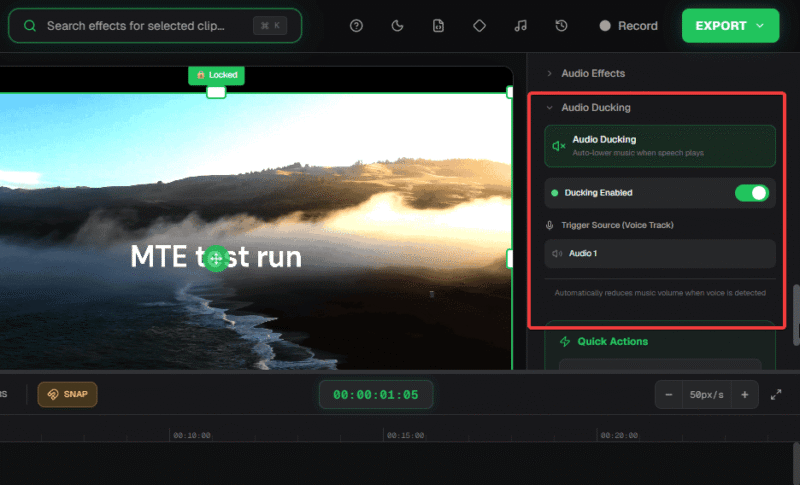The image size is (800, 485).
Task: Click the properties panel vertical scrollbar
Action: click(796, 315)
